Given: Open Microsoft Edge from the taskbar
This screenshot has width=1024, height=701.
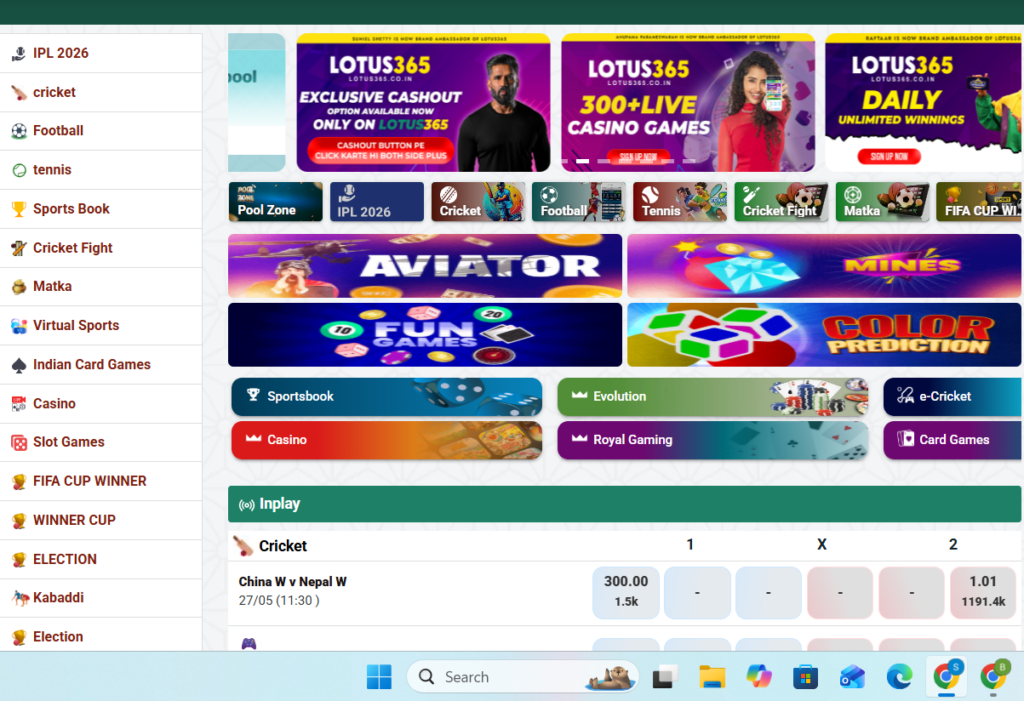Looking at the screenshot, I should pyautogui.click(x=899, y=677).
